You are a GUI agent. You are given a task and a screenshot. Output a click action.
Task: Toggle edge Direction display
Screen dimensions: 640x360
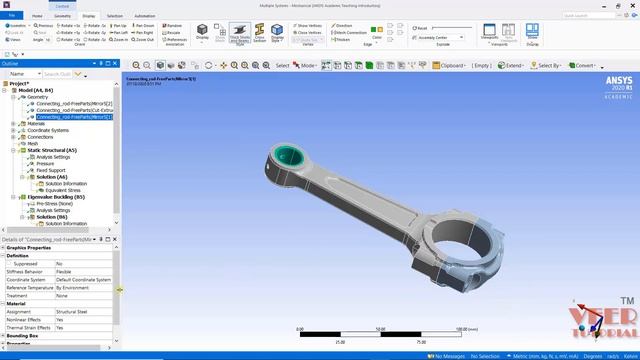coord(340,26)
